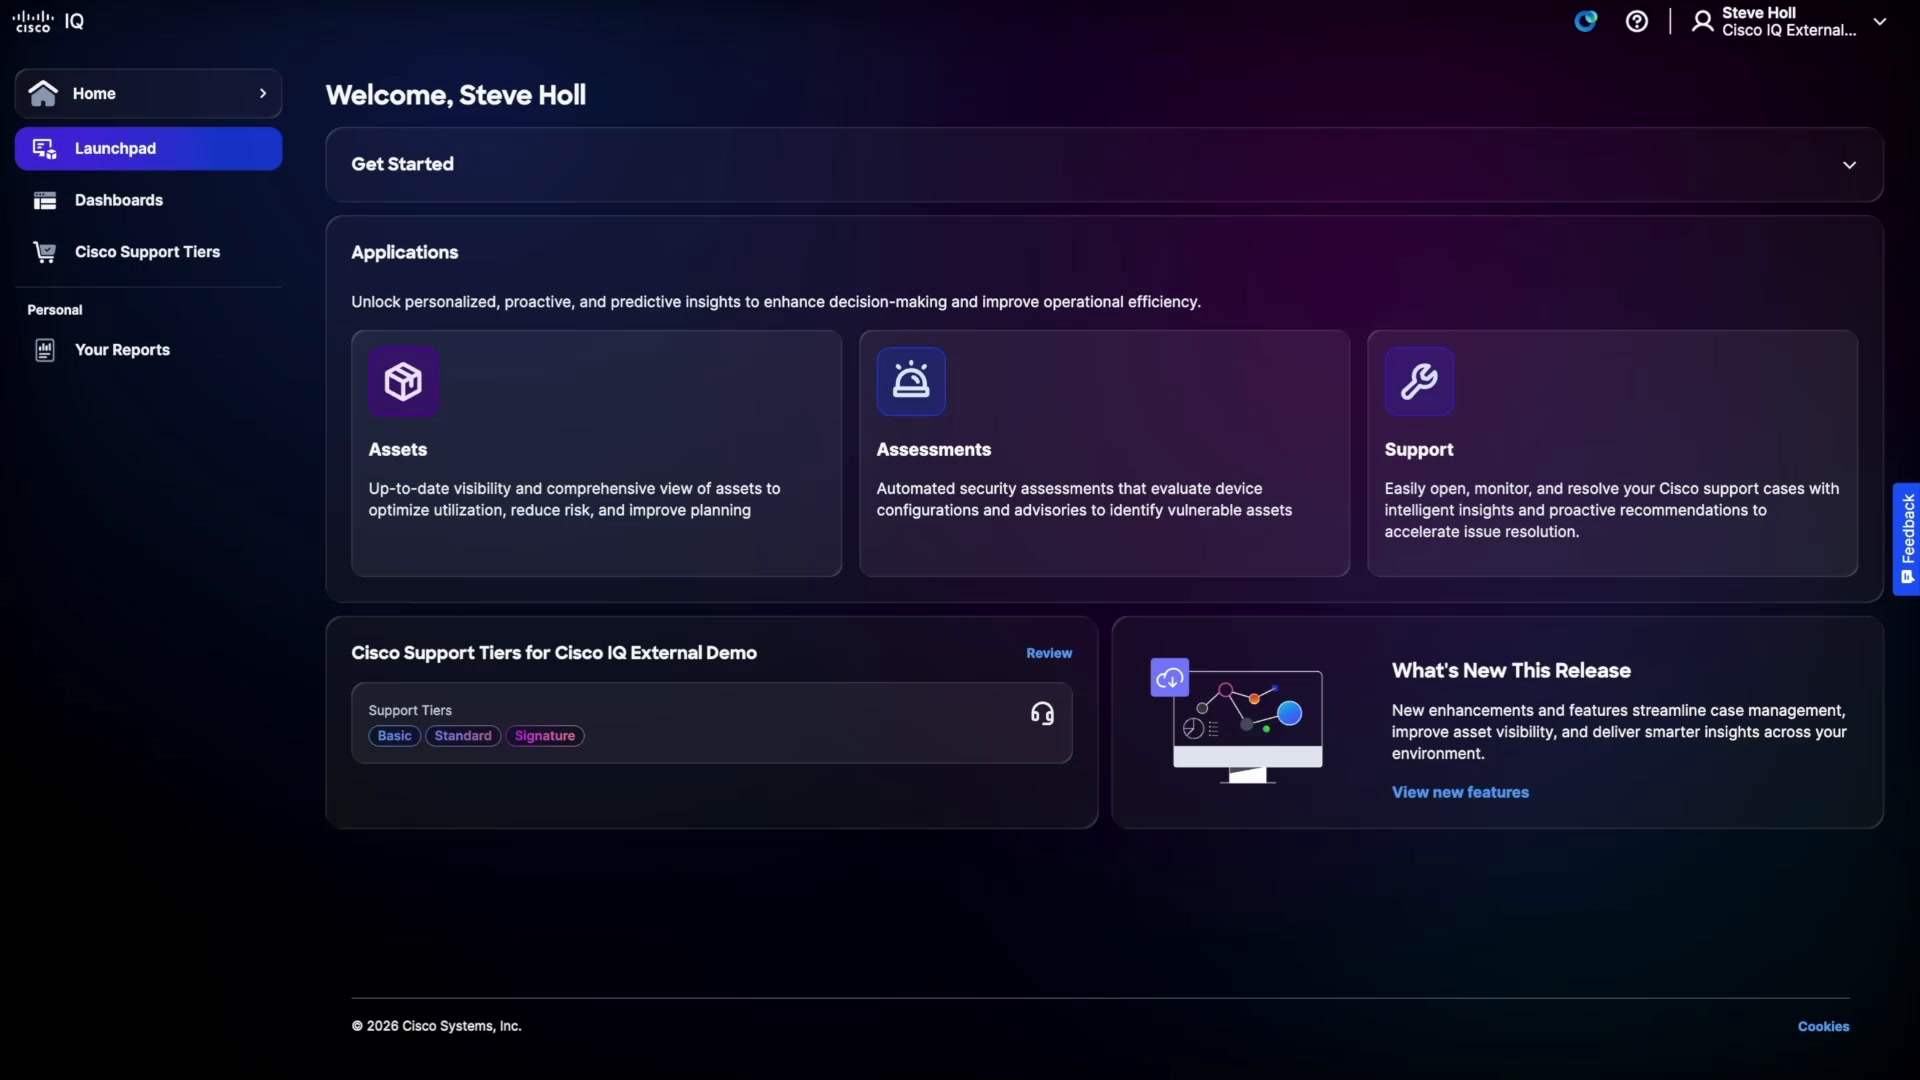The width and height of the screenshot is (1920, 1080).
Task: Click the What's New monitor illustration
Action: tap(1238, 721)
